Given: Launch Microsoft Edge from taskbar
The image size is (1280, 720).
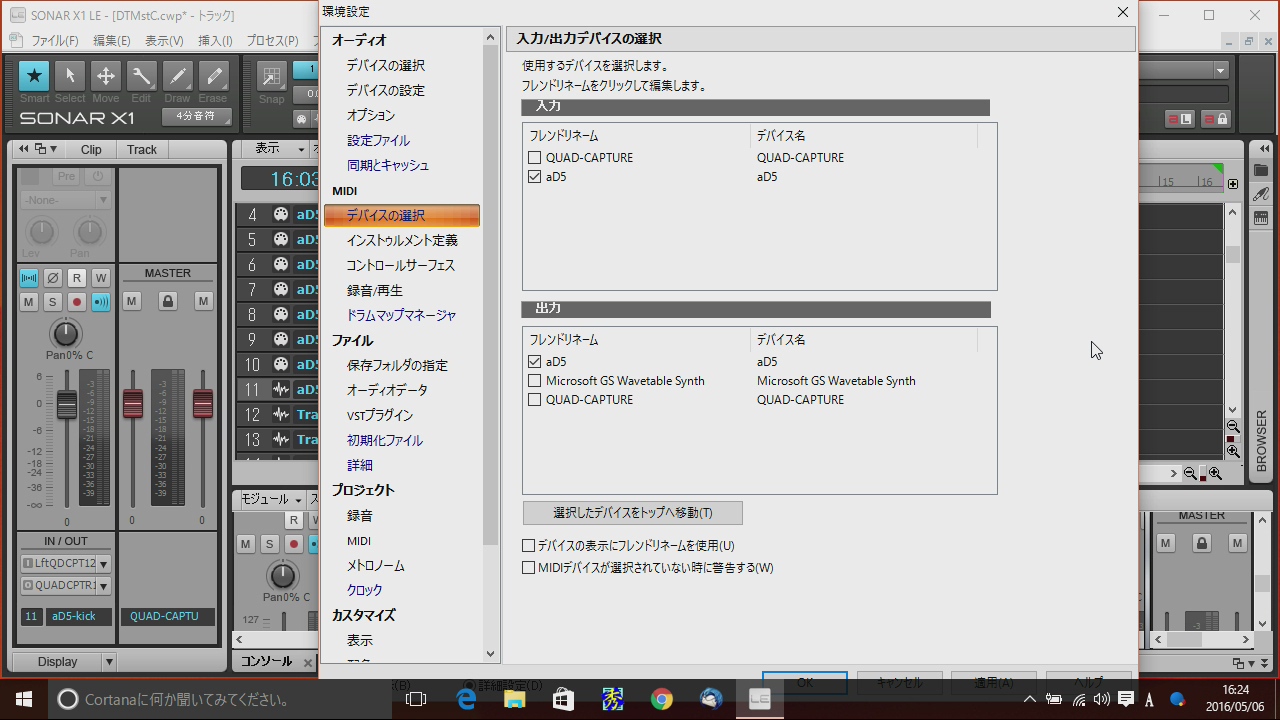Looking at the screenshot, I should (x=466, y=699).
